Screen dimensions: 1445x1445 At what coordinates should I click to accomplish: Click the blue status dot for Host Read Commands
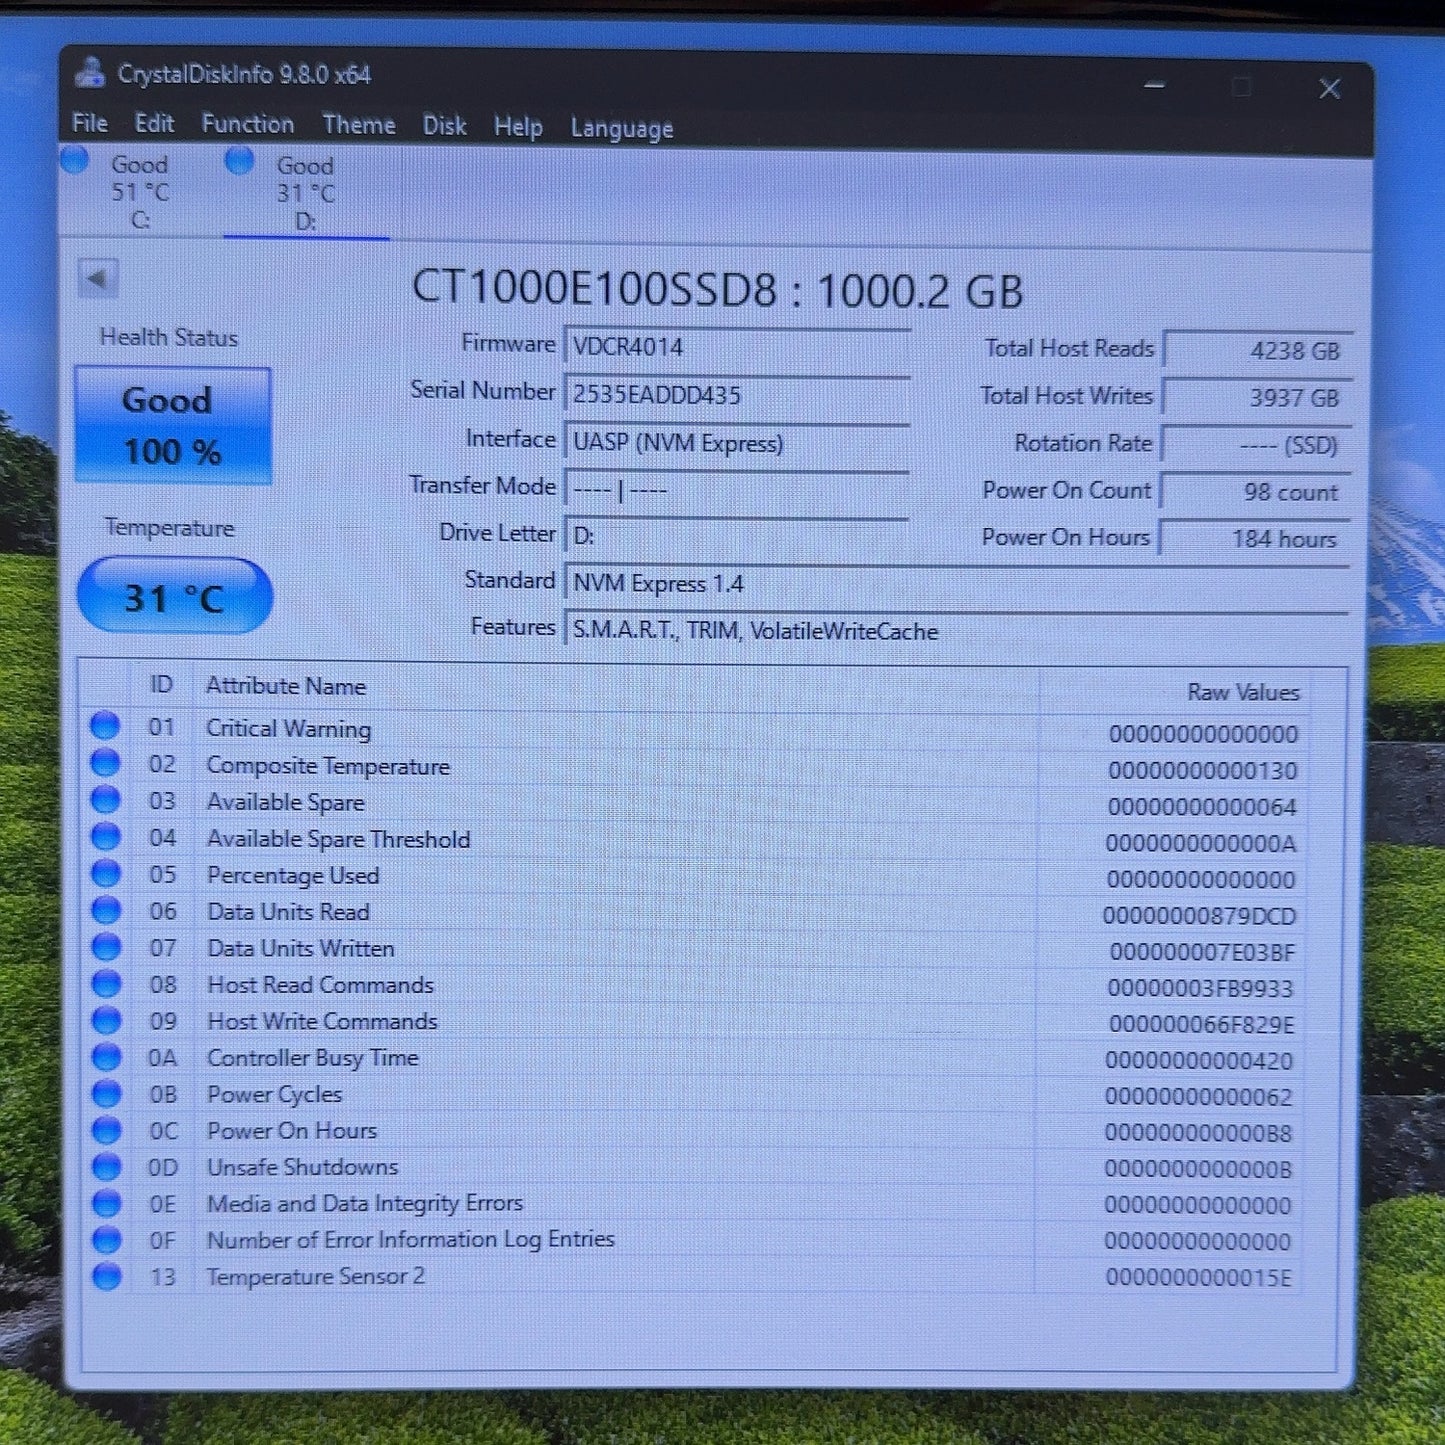[106, 984]
